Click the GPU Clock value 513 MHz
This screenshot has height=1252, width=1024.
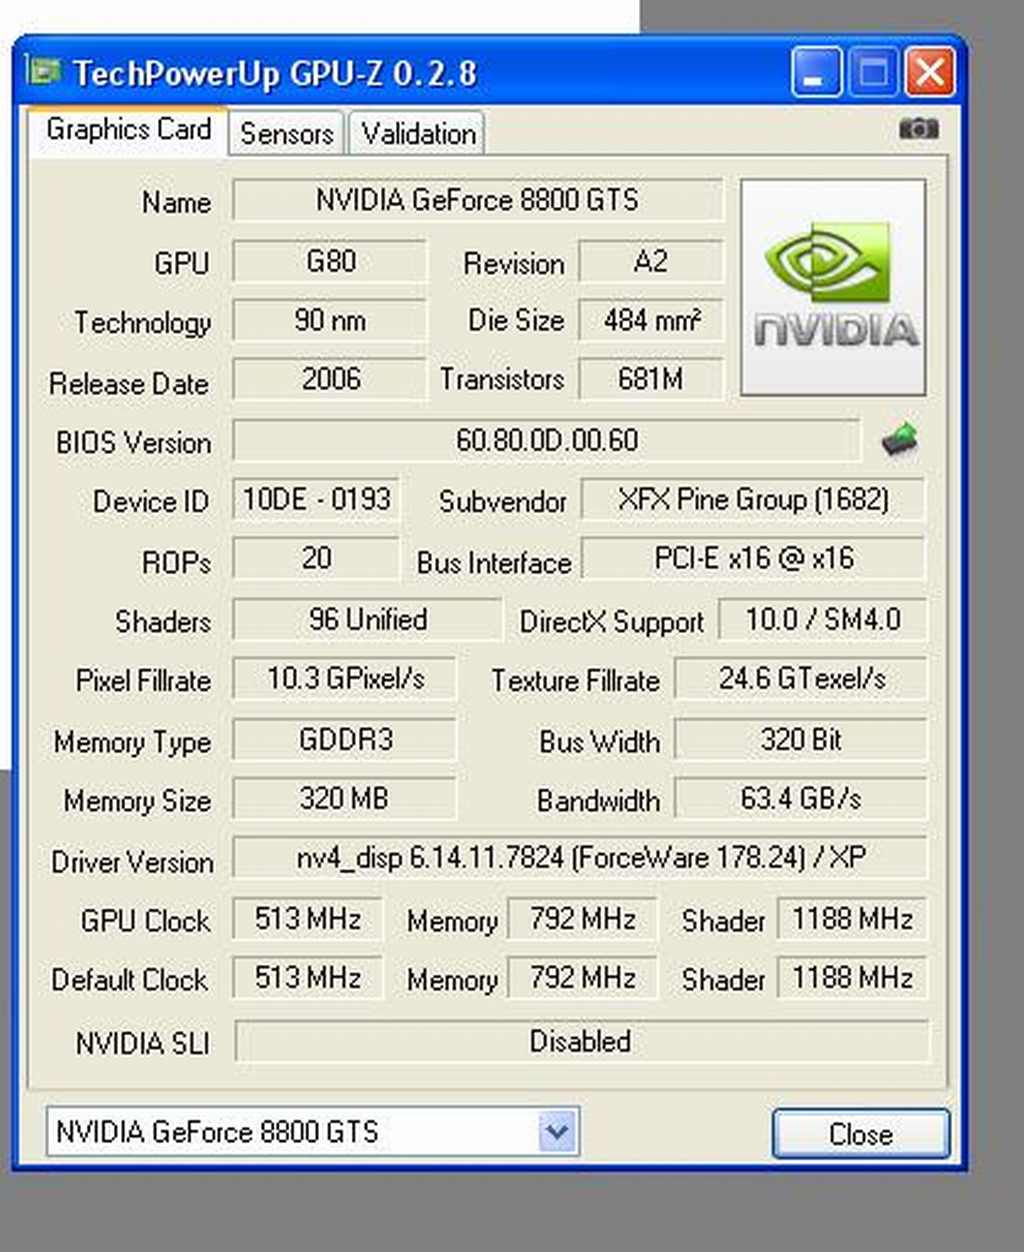307,918
